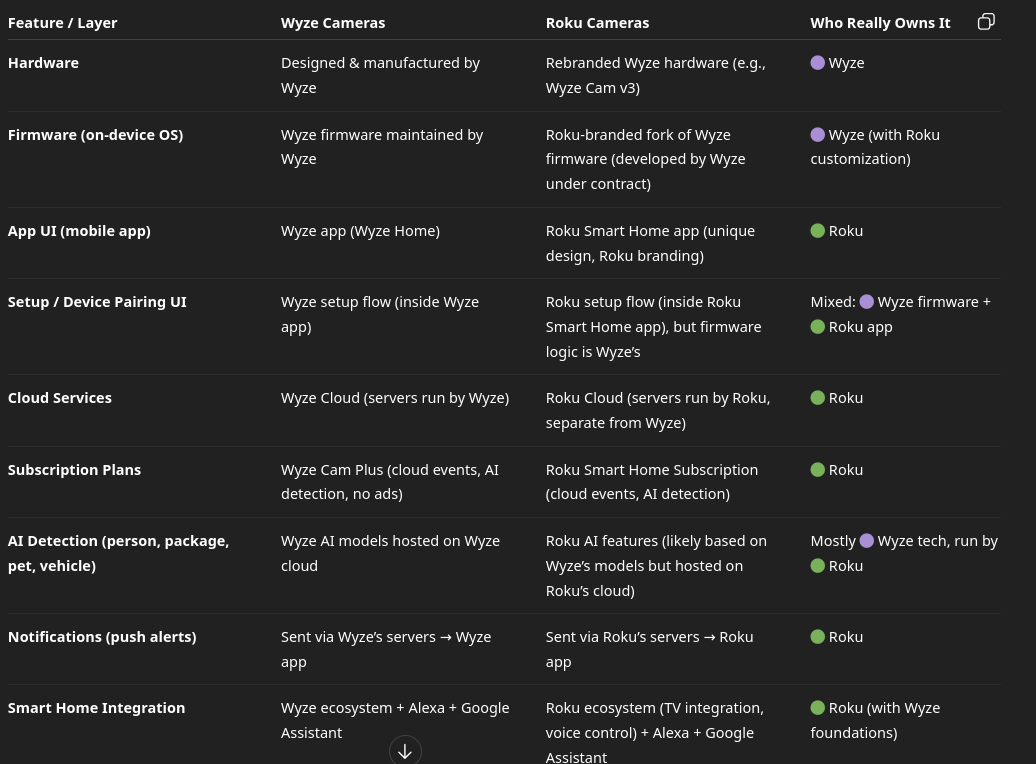
Task: Click the green dot in App UI row
Action: tap(817, 231)
